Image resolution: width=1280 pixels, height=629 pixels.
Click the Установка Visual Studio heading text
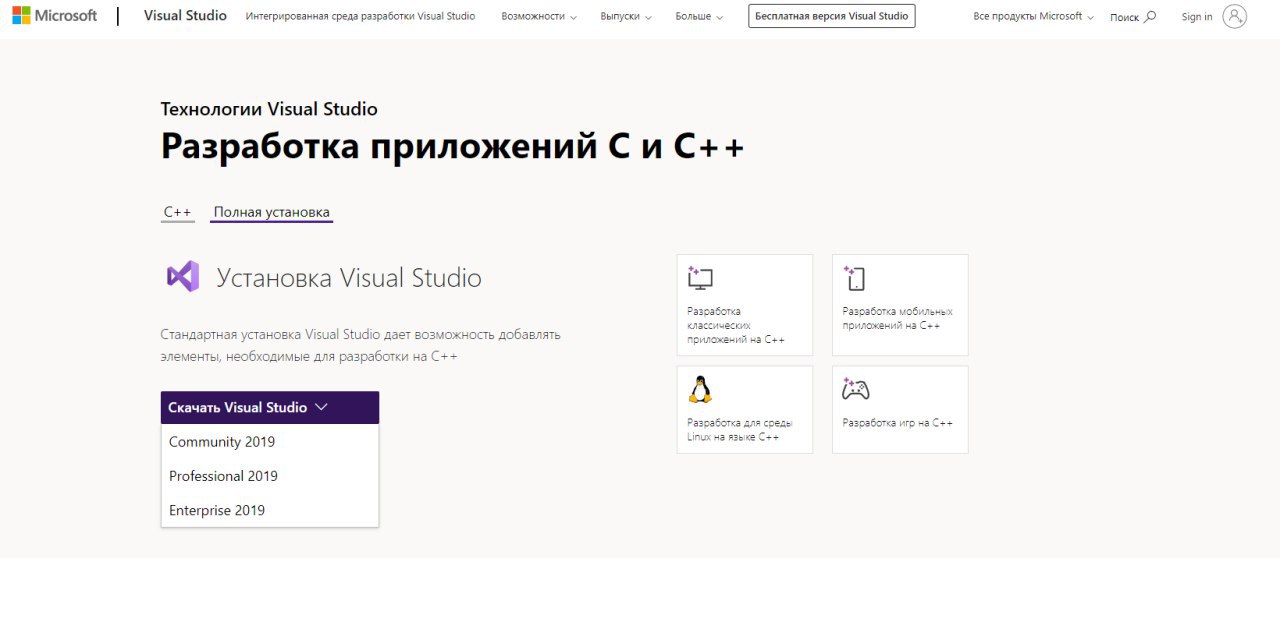(x=349, y=277)
